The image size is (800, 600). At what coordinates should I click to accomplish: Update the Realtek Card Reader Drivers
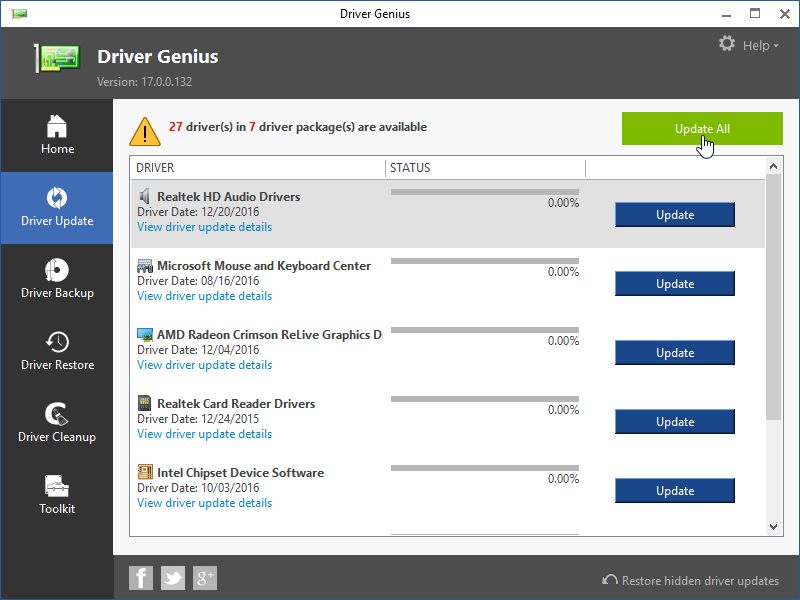point(674,422)
